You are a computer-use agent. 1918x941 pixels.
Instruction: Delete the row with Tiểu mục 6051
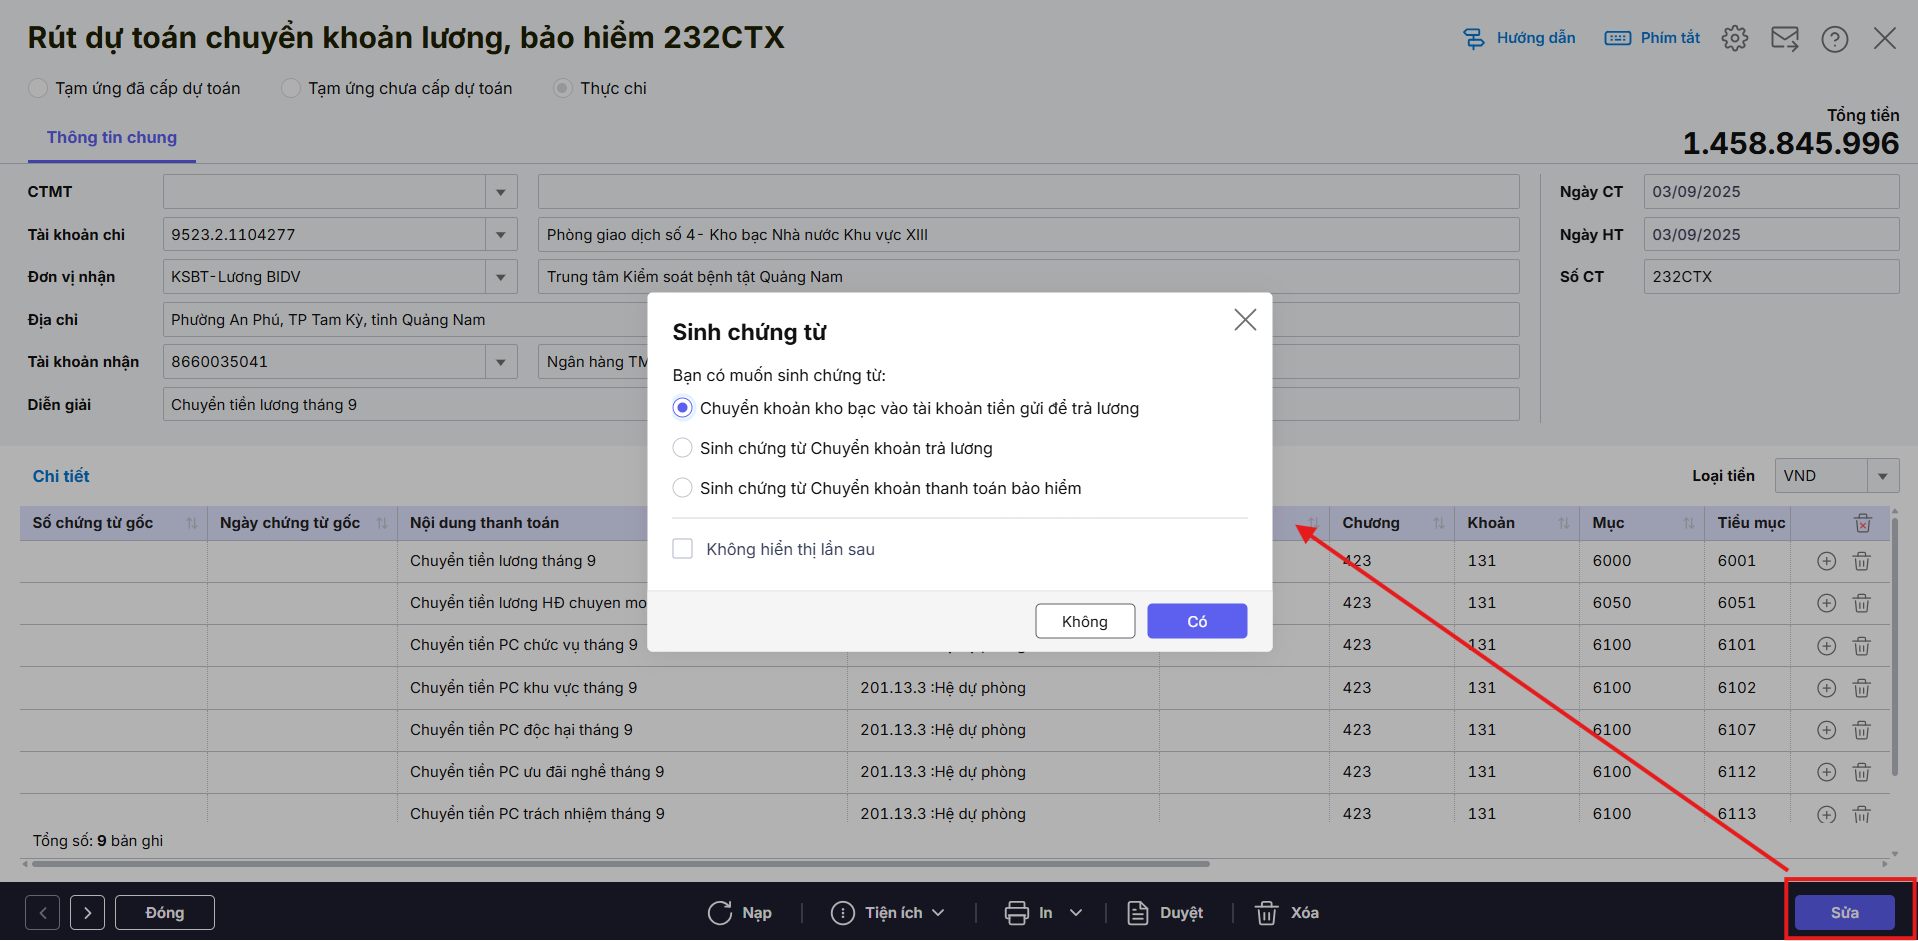click(x=1862, y=603)
